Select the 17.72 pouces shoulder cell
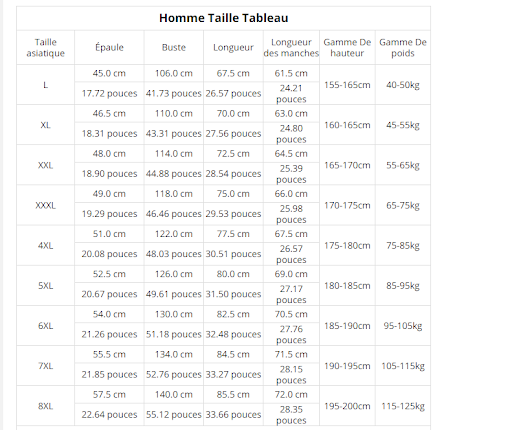The height and width of the screenshot is (430, 512). [x=109, y=93]
